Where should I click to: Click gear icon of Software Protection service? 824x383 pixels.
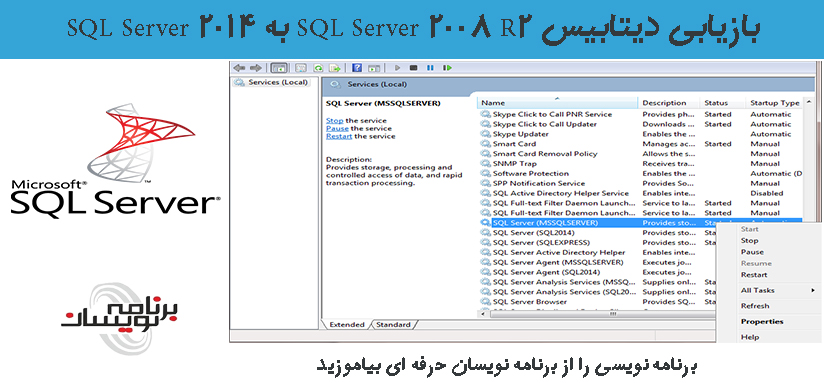coord(486,174)
